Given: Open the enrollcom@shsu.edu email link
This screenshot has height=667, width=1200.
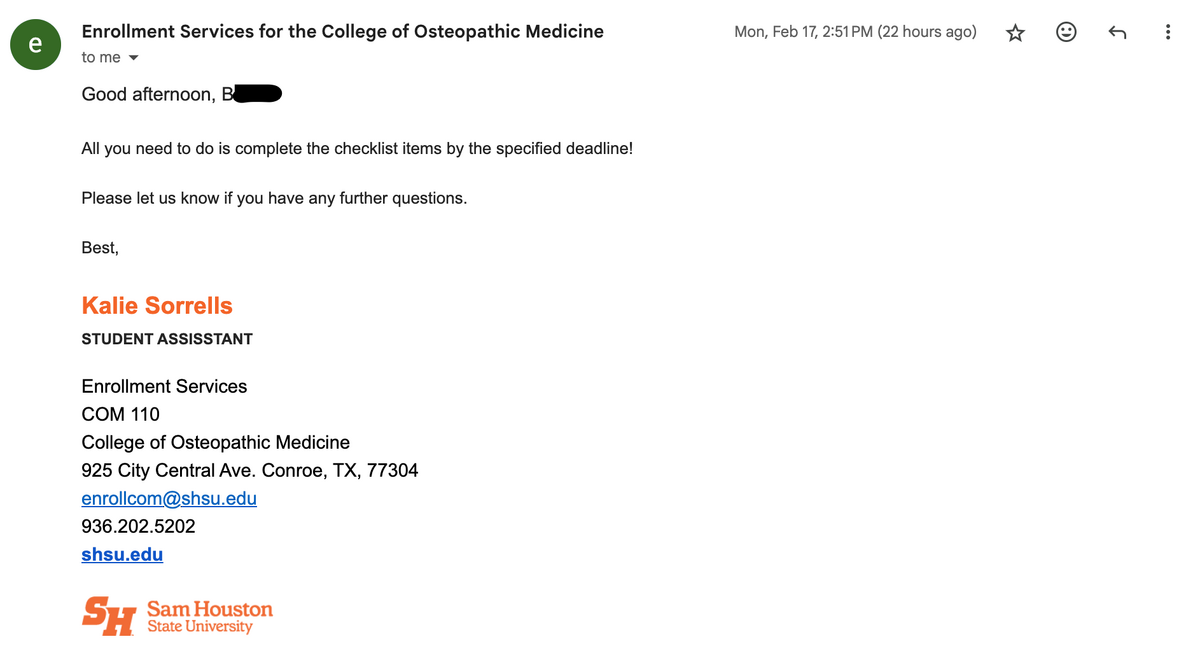Looking at the screenshot, I should [x=169, y=498].
